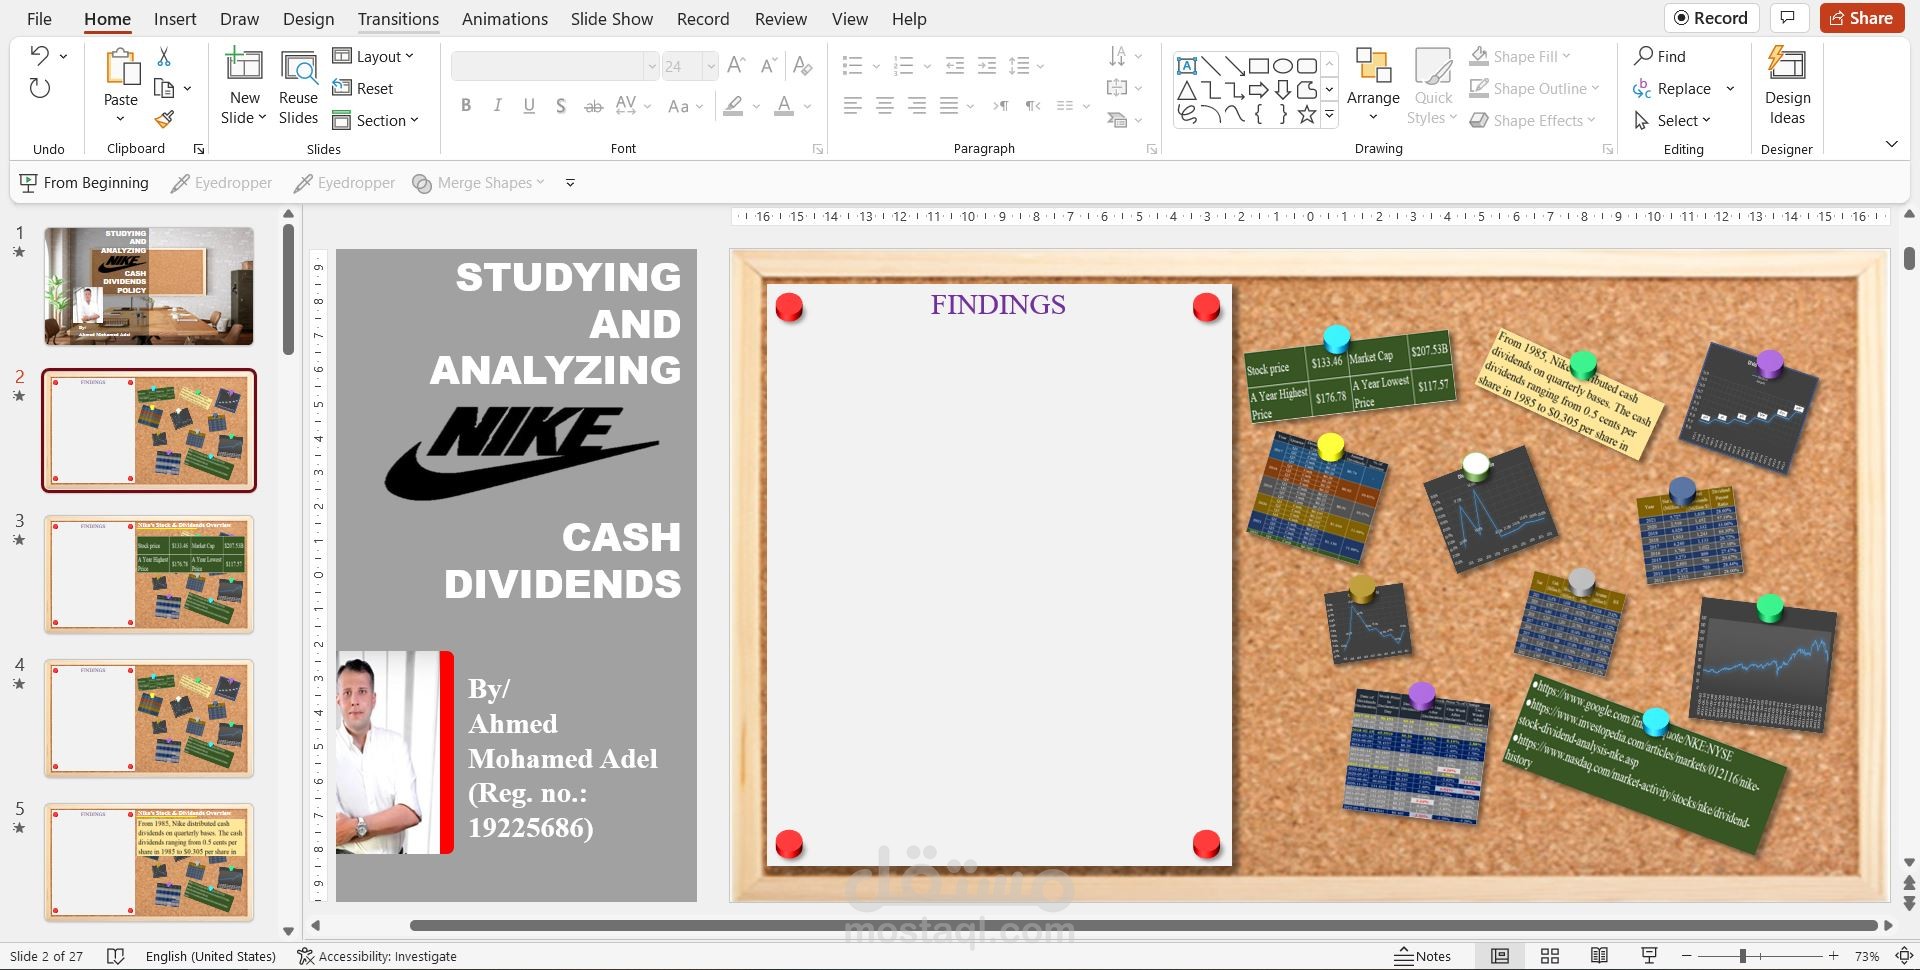Click the Paste clipboard icon
This screenshot has width=1920, height=970.
coord(121,67)
